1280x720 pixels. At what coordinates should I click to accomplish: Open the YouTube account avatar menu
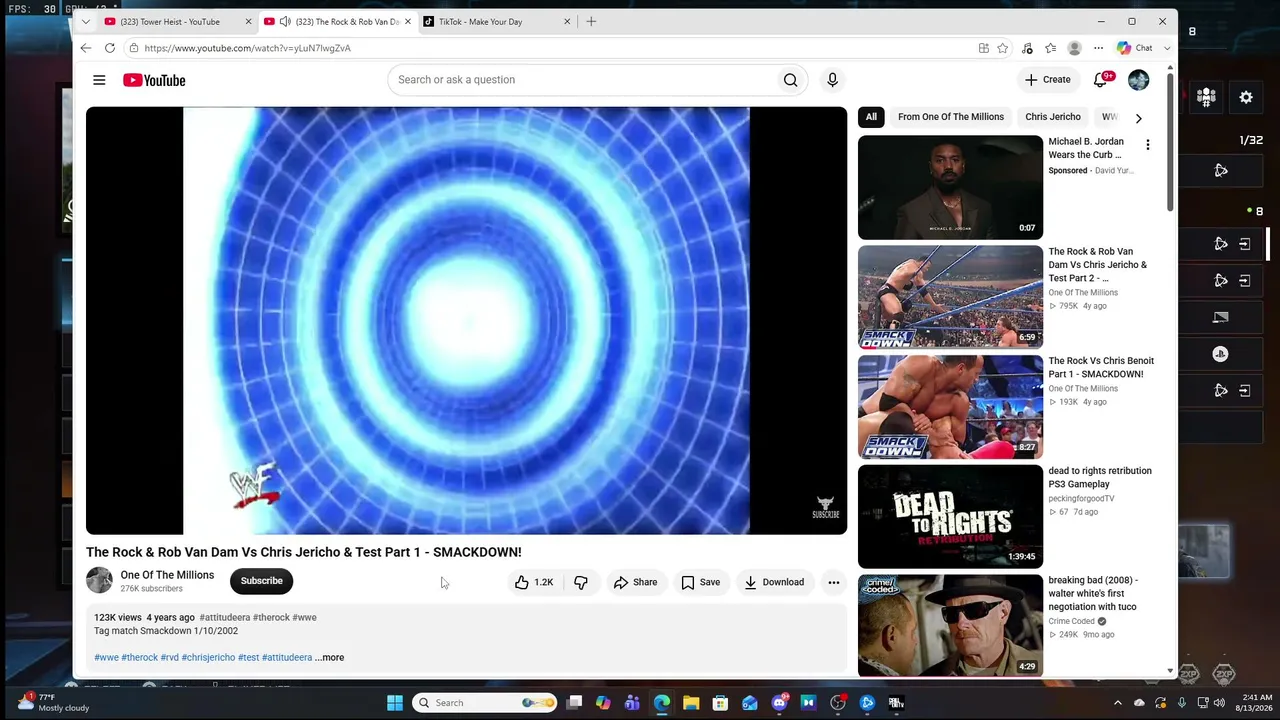(1138, 80)
